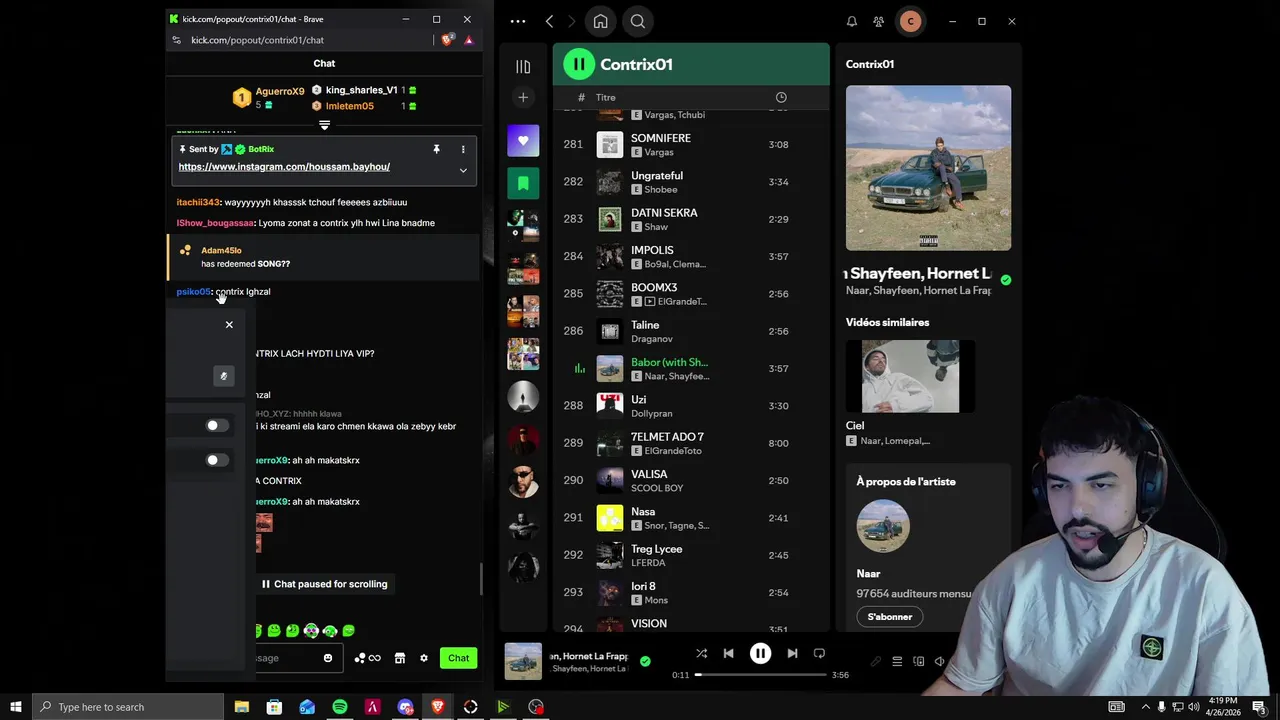
Task: Open Spotify three-dot menu
Action: point(517,21)
